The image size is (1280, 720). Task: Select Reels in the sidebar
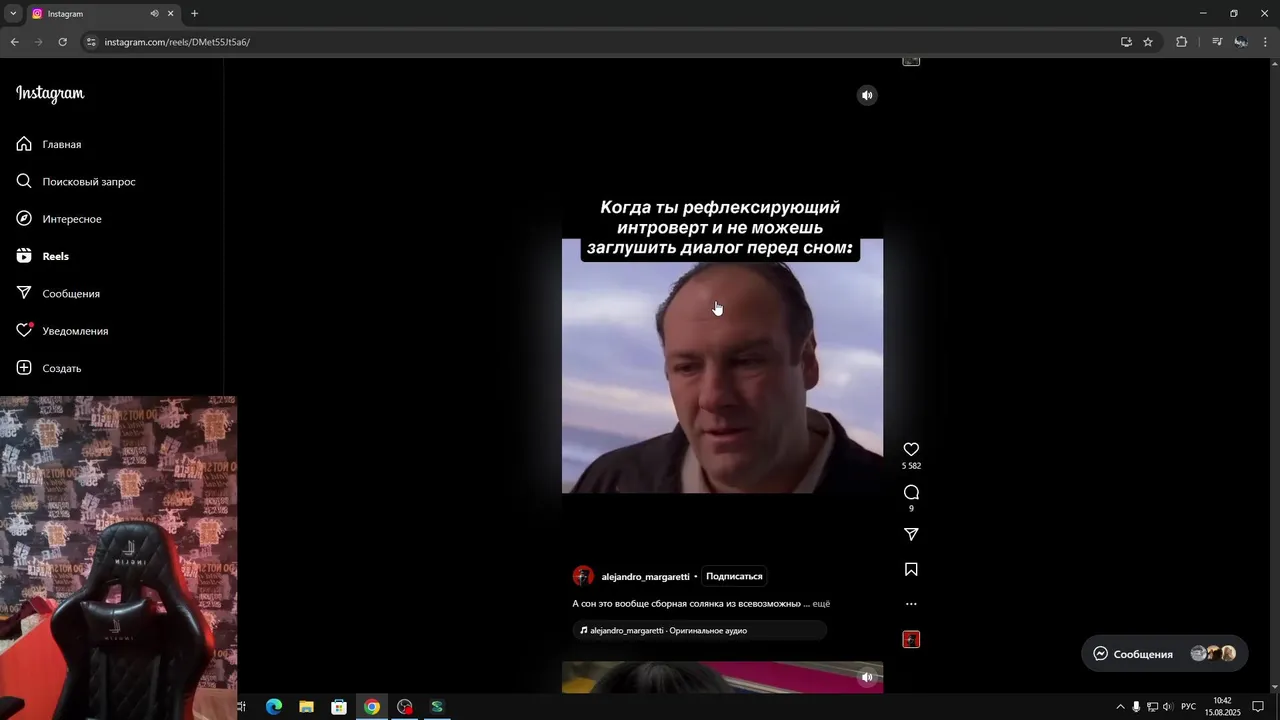(55, 256)
